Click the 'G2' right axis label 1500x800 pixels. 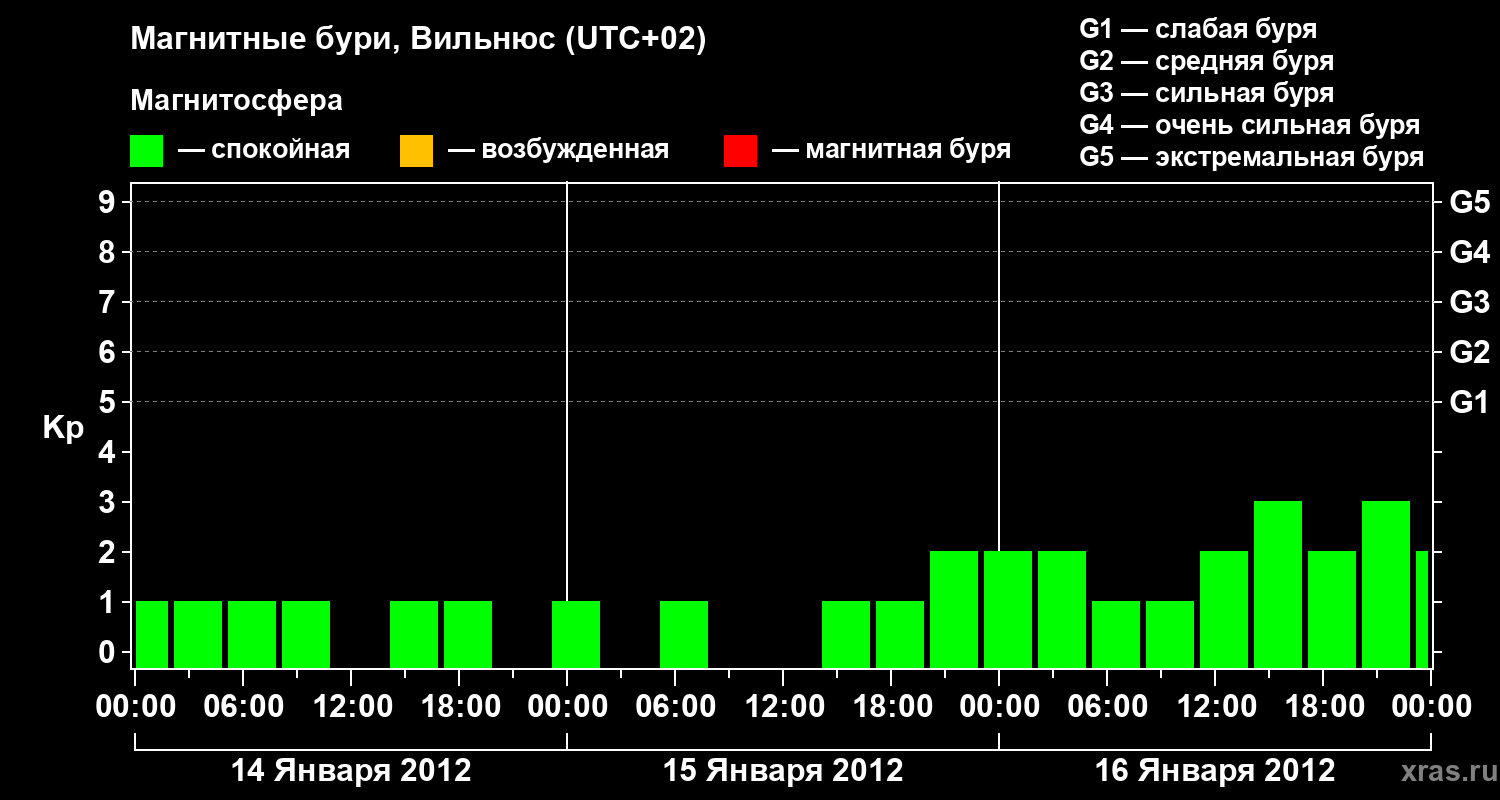(1470, 353)
